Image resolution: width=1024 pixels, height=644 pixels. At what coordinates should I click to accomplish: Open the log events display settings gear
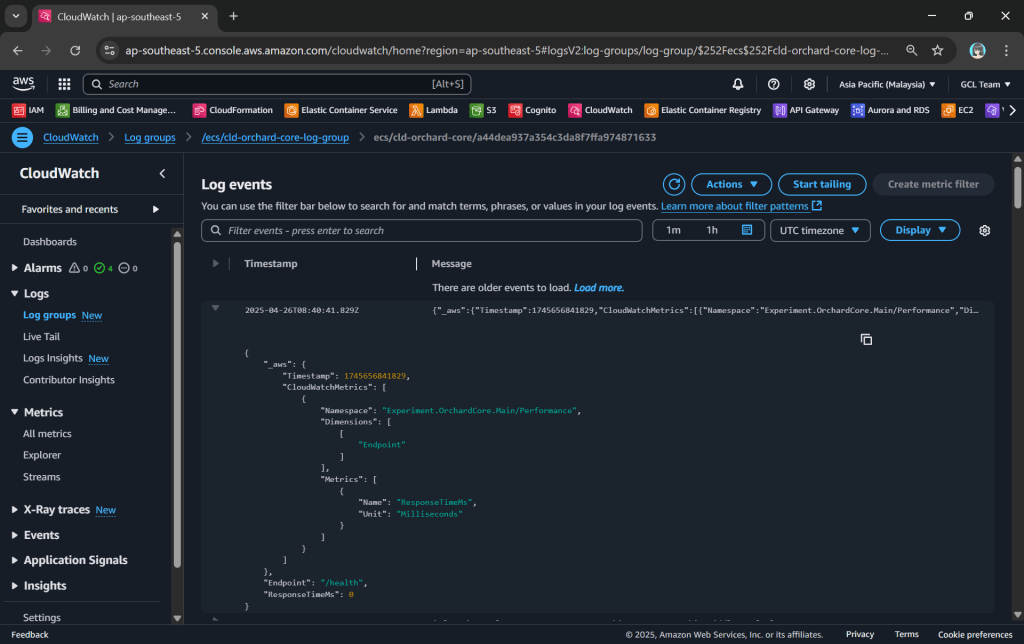pyautogui.click(x=984, y=230)
